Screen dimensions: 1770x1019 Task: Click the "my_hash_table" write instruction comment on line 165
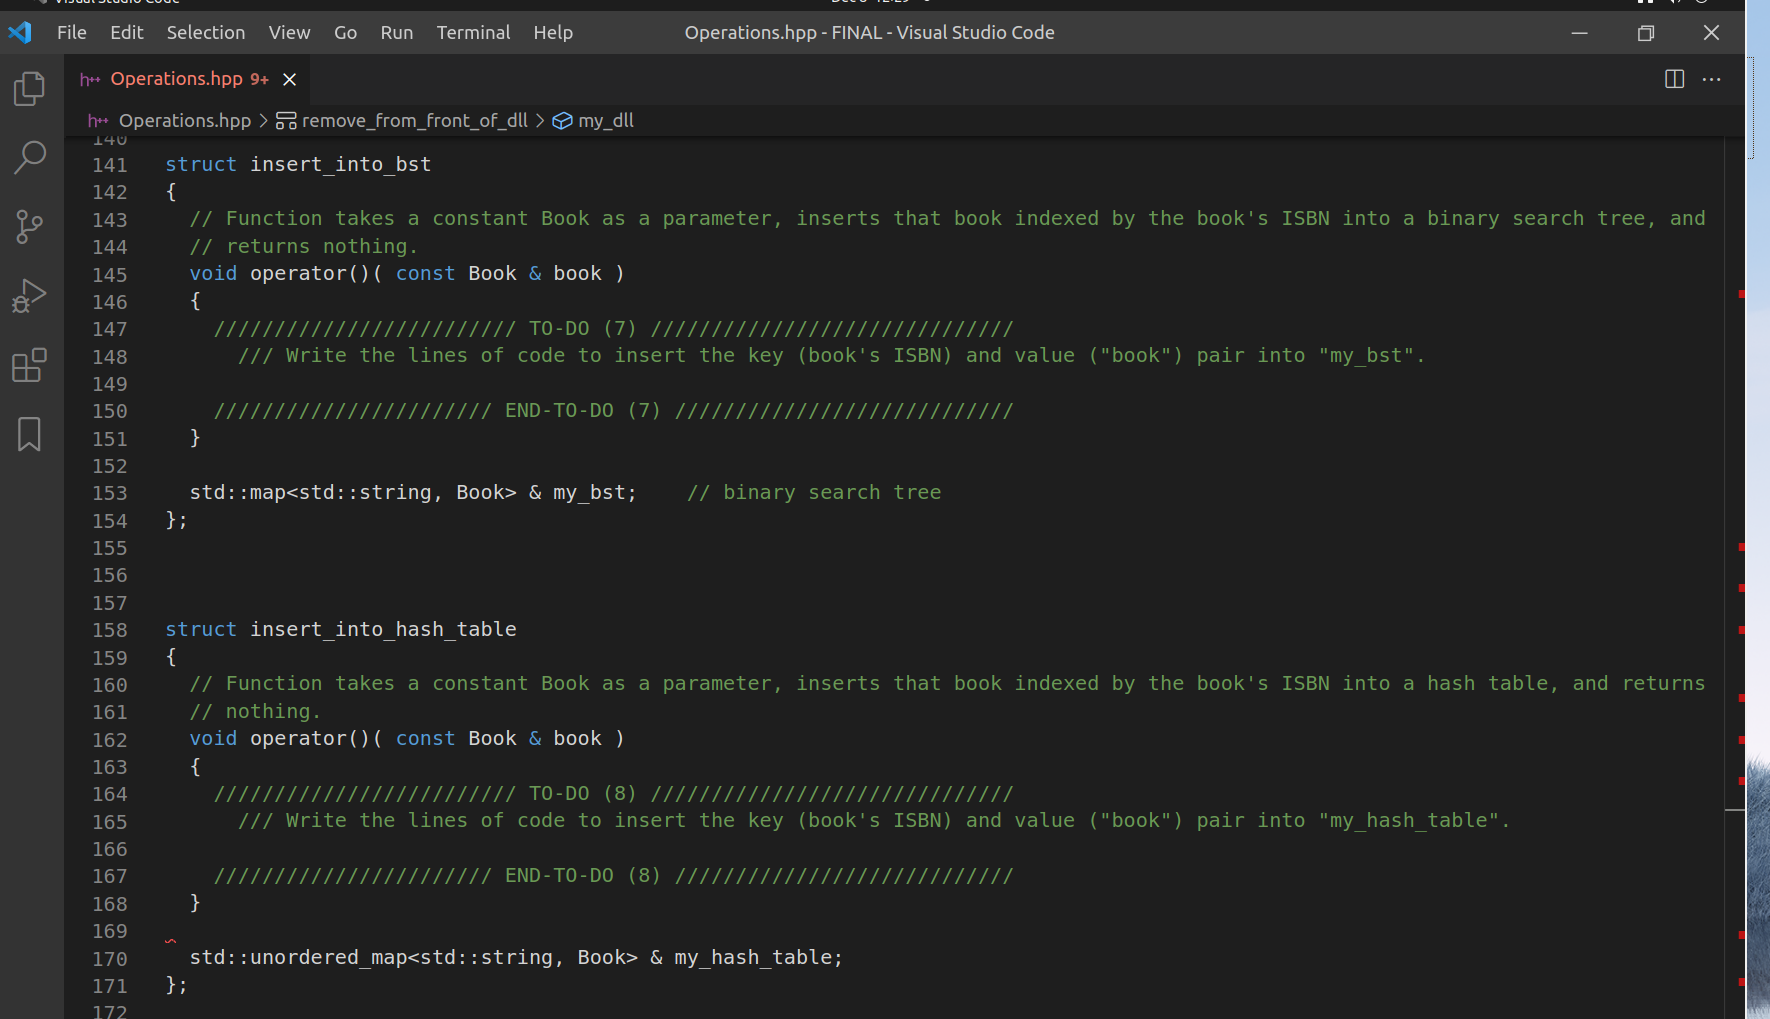pos(874,820)
